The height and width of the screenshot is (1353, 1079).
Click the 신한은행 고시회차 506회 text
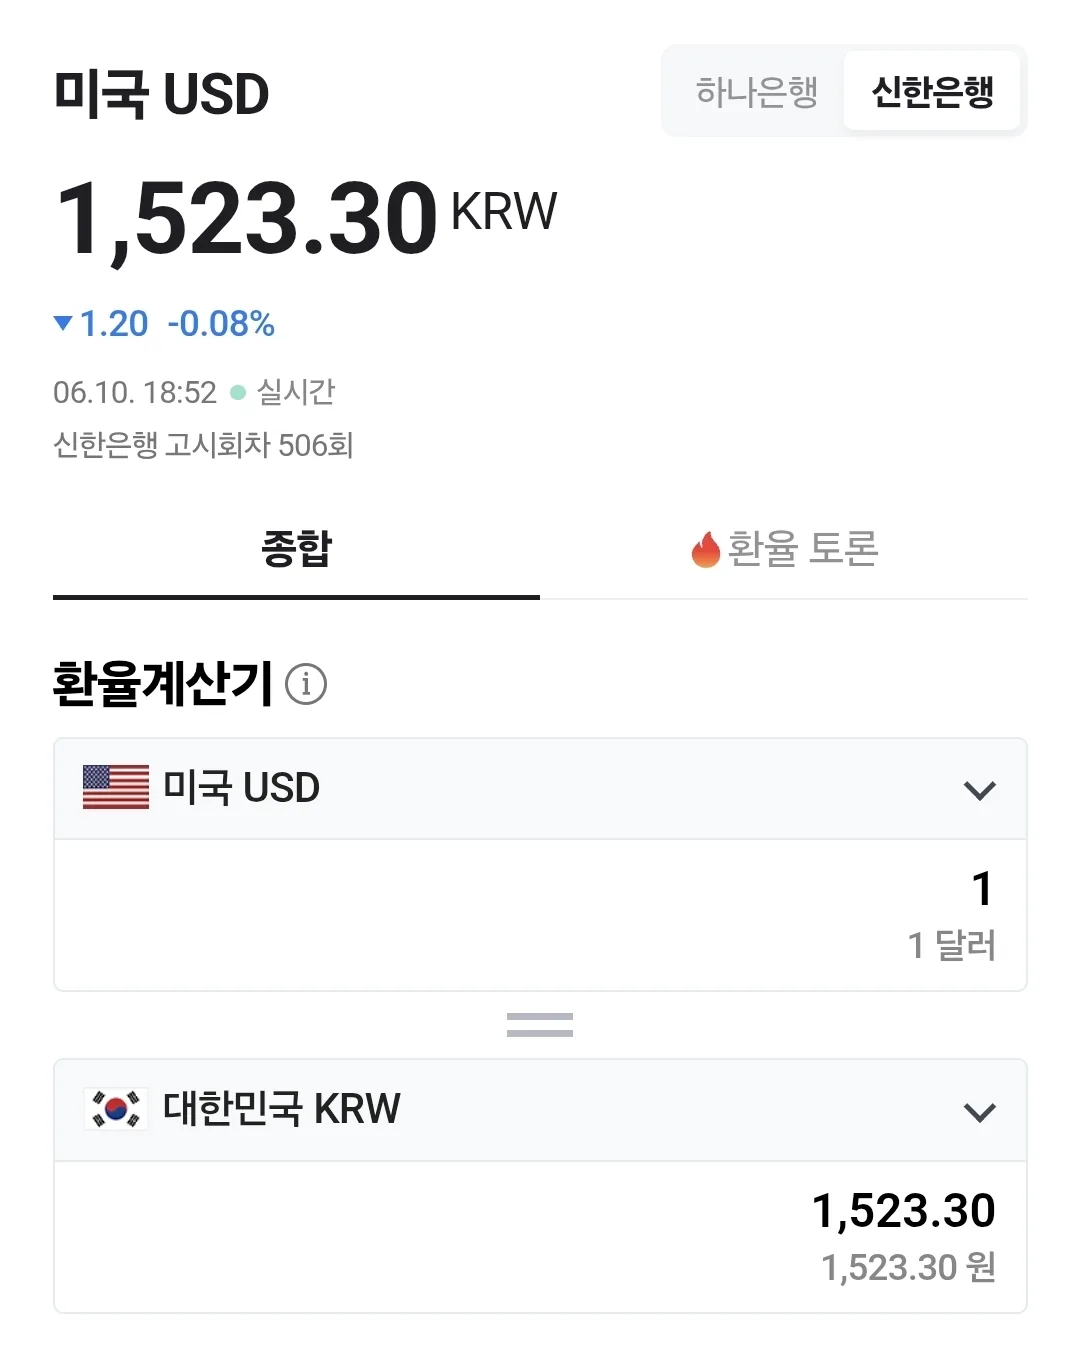pos(203,445)
